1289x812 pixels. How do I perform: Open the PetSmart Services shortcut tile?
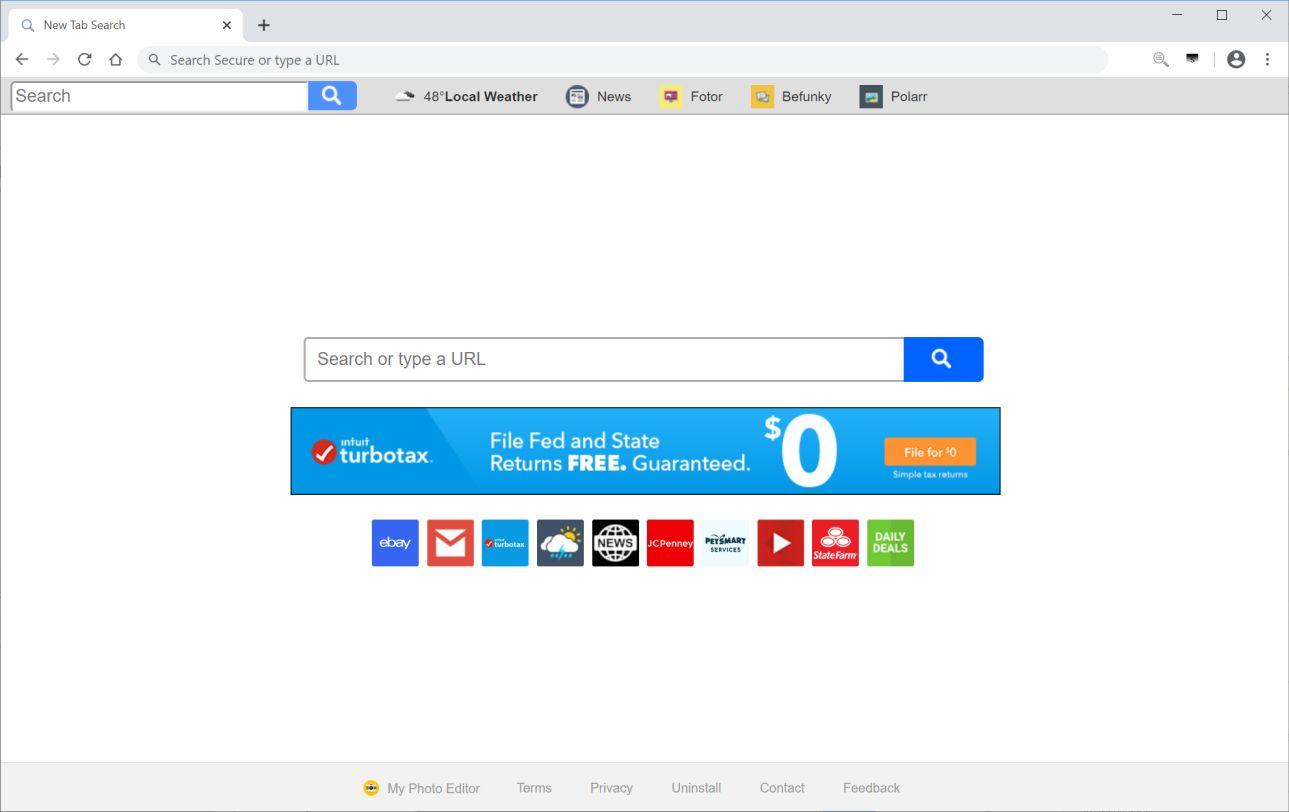(725, 543)
